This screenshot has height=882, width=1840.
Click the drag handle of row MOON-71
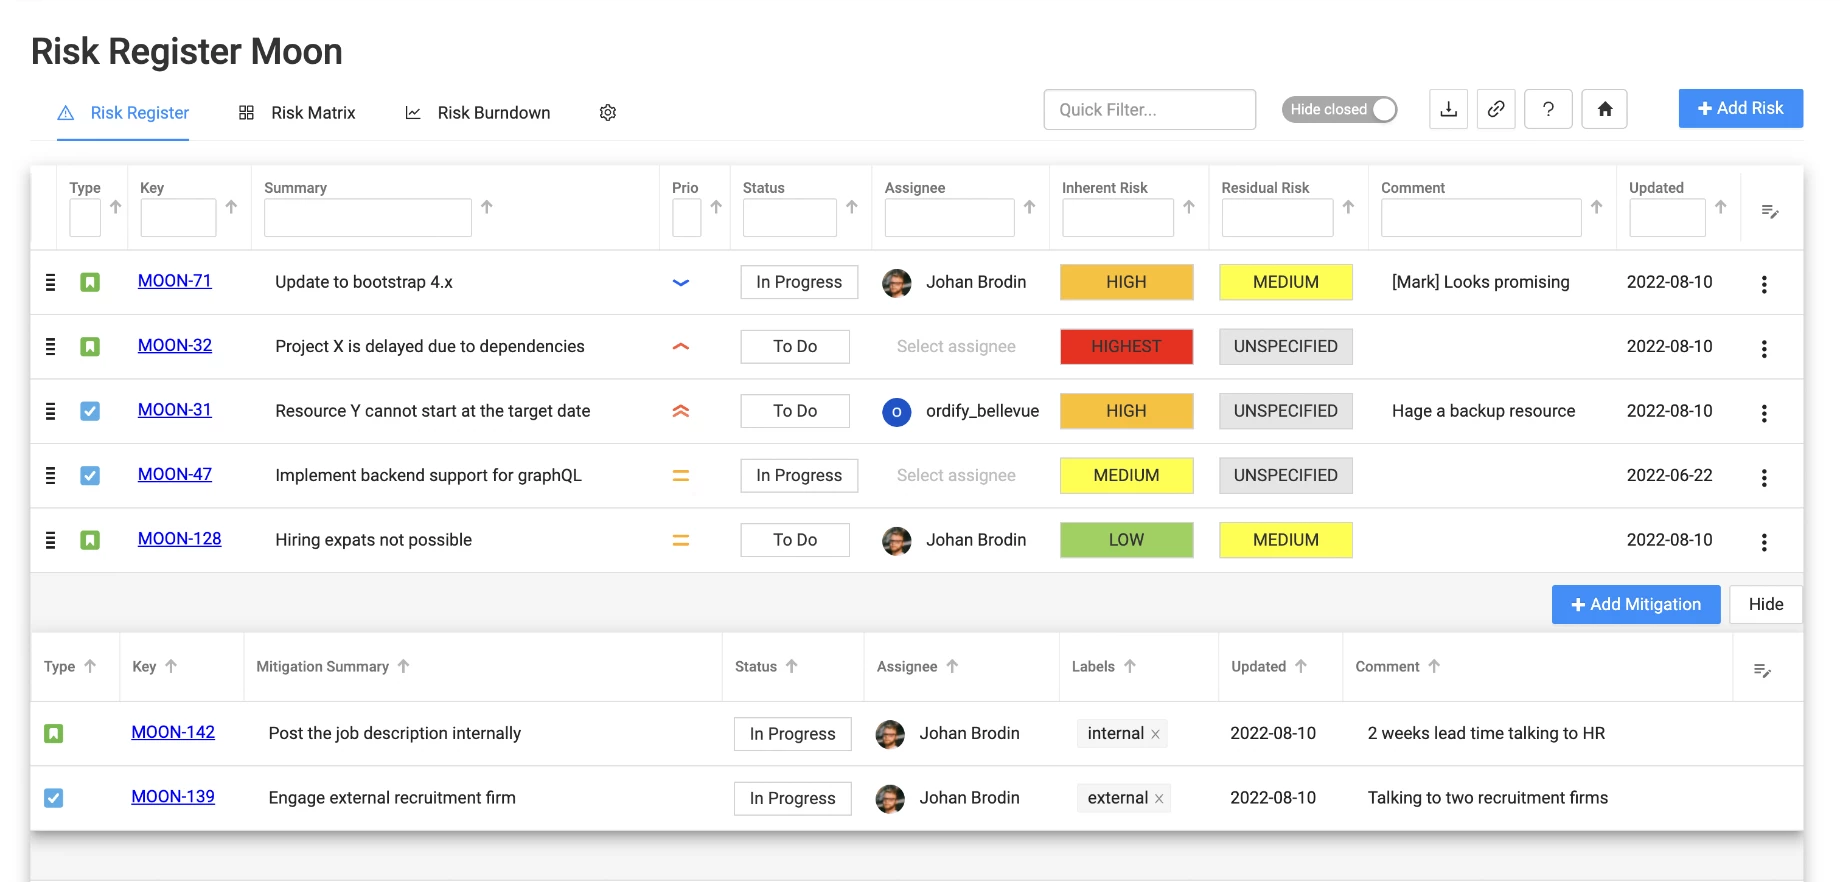click(50, 282)
